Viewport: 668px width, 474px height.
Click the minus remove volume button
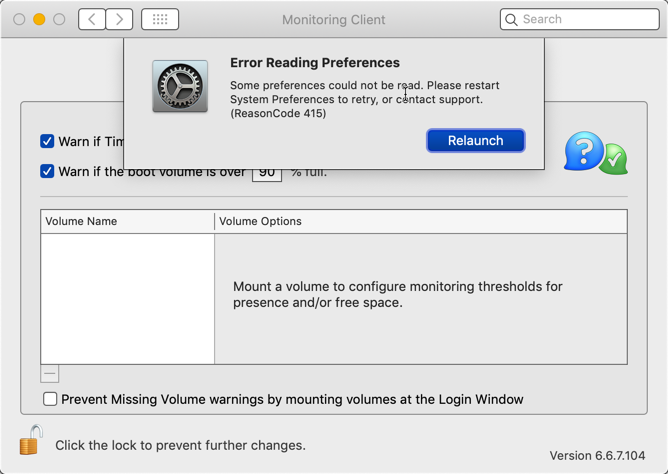(x=50, y=374)
